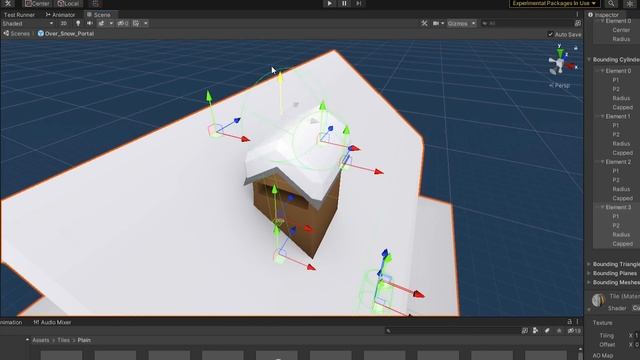Click the Pause button in the top toolbar
640x360 pixels.
point(344,3)
